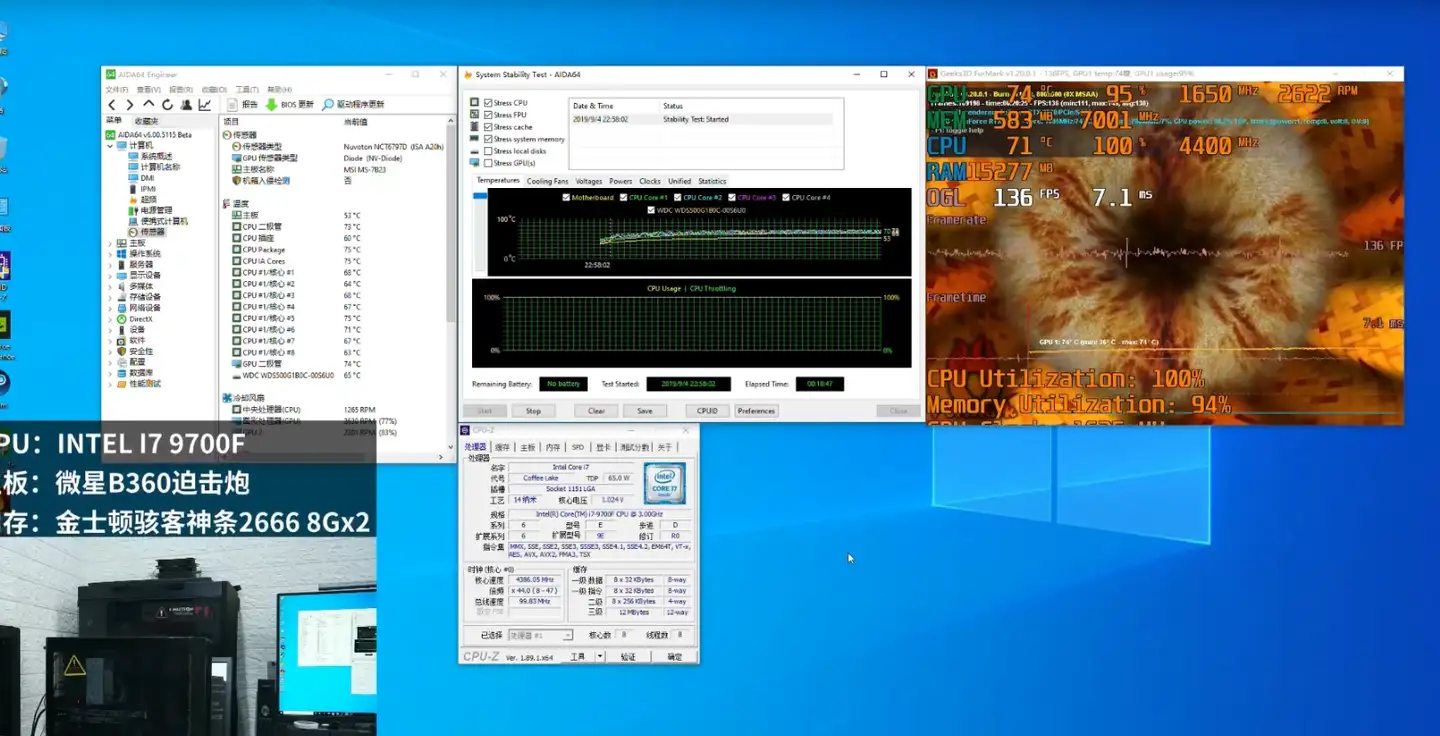This screenshot has height=736, width=1440.
Task: Click CPU-Z 确定 button
Action: point(675,657)
